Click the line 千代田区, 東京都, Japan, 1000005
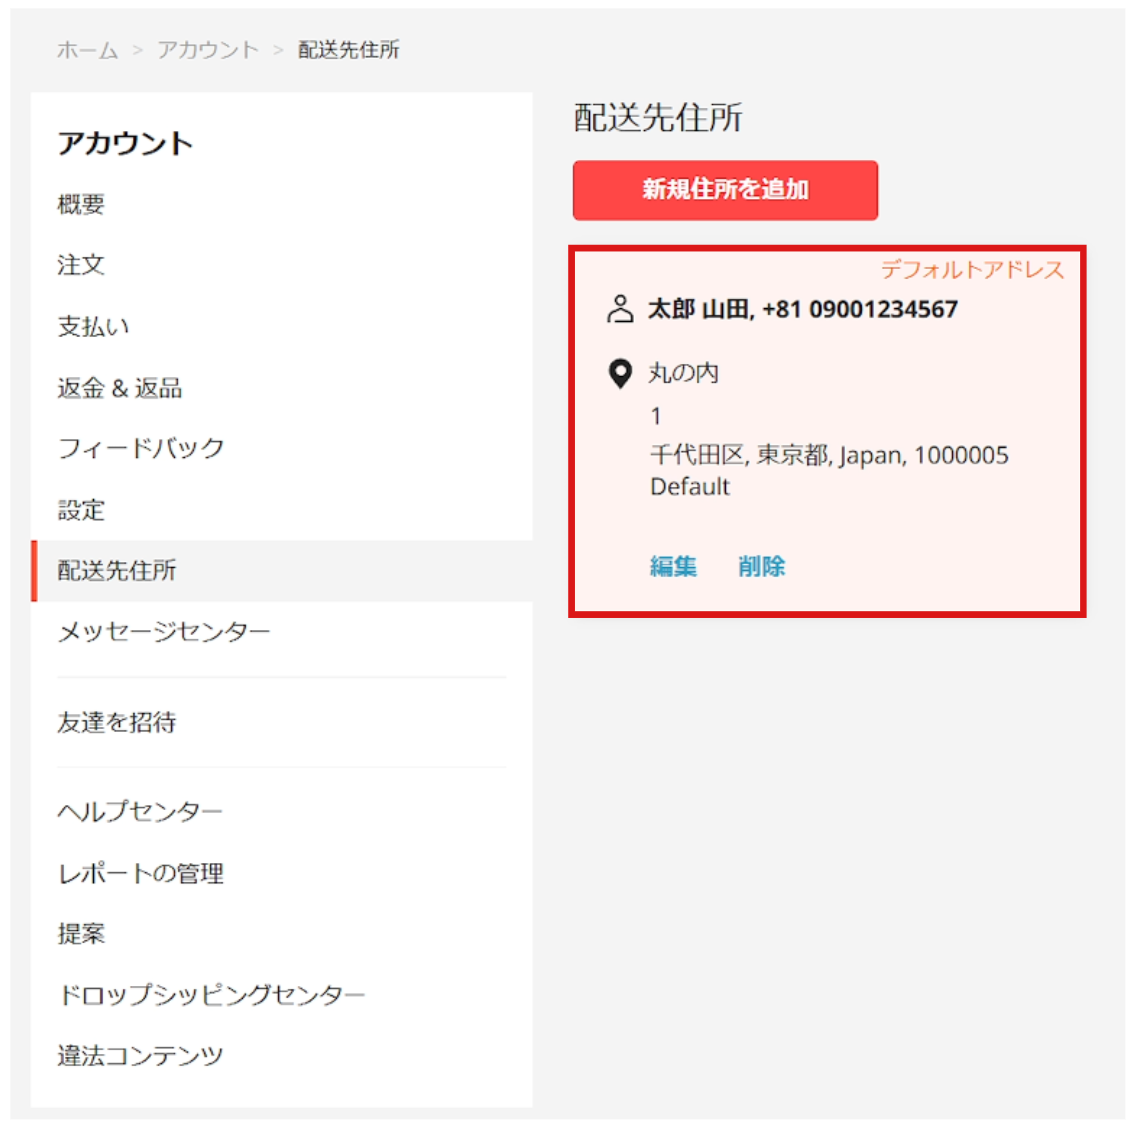This screenshot has width=1135, height=1127. (829, 455)
